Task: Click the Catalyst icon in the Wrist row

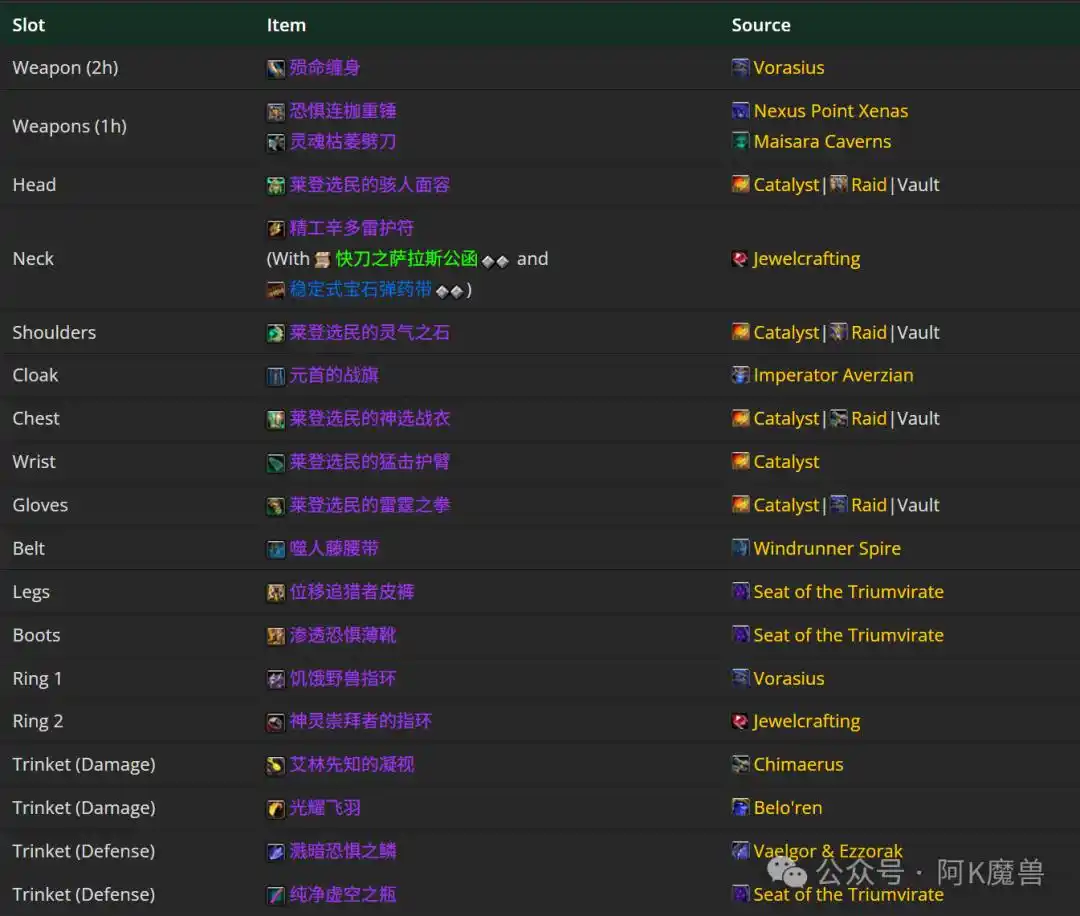Action: 740,462
